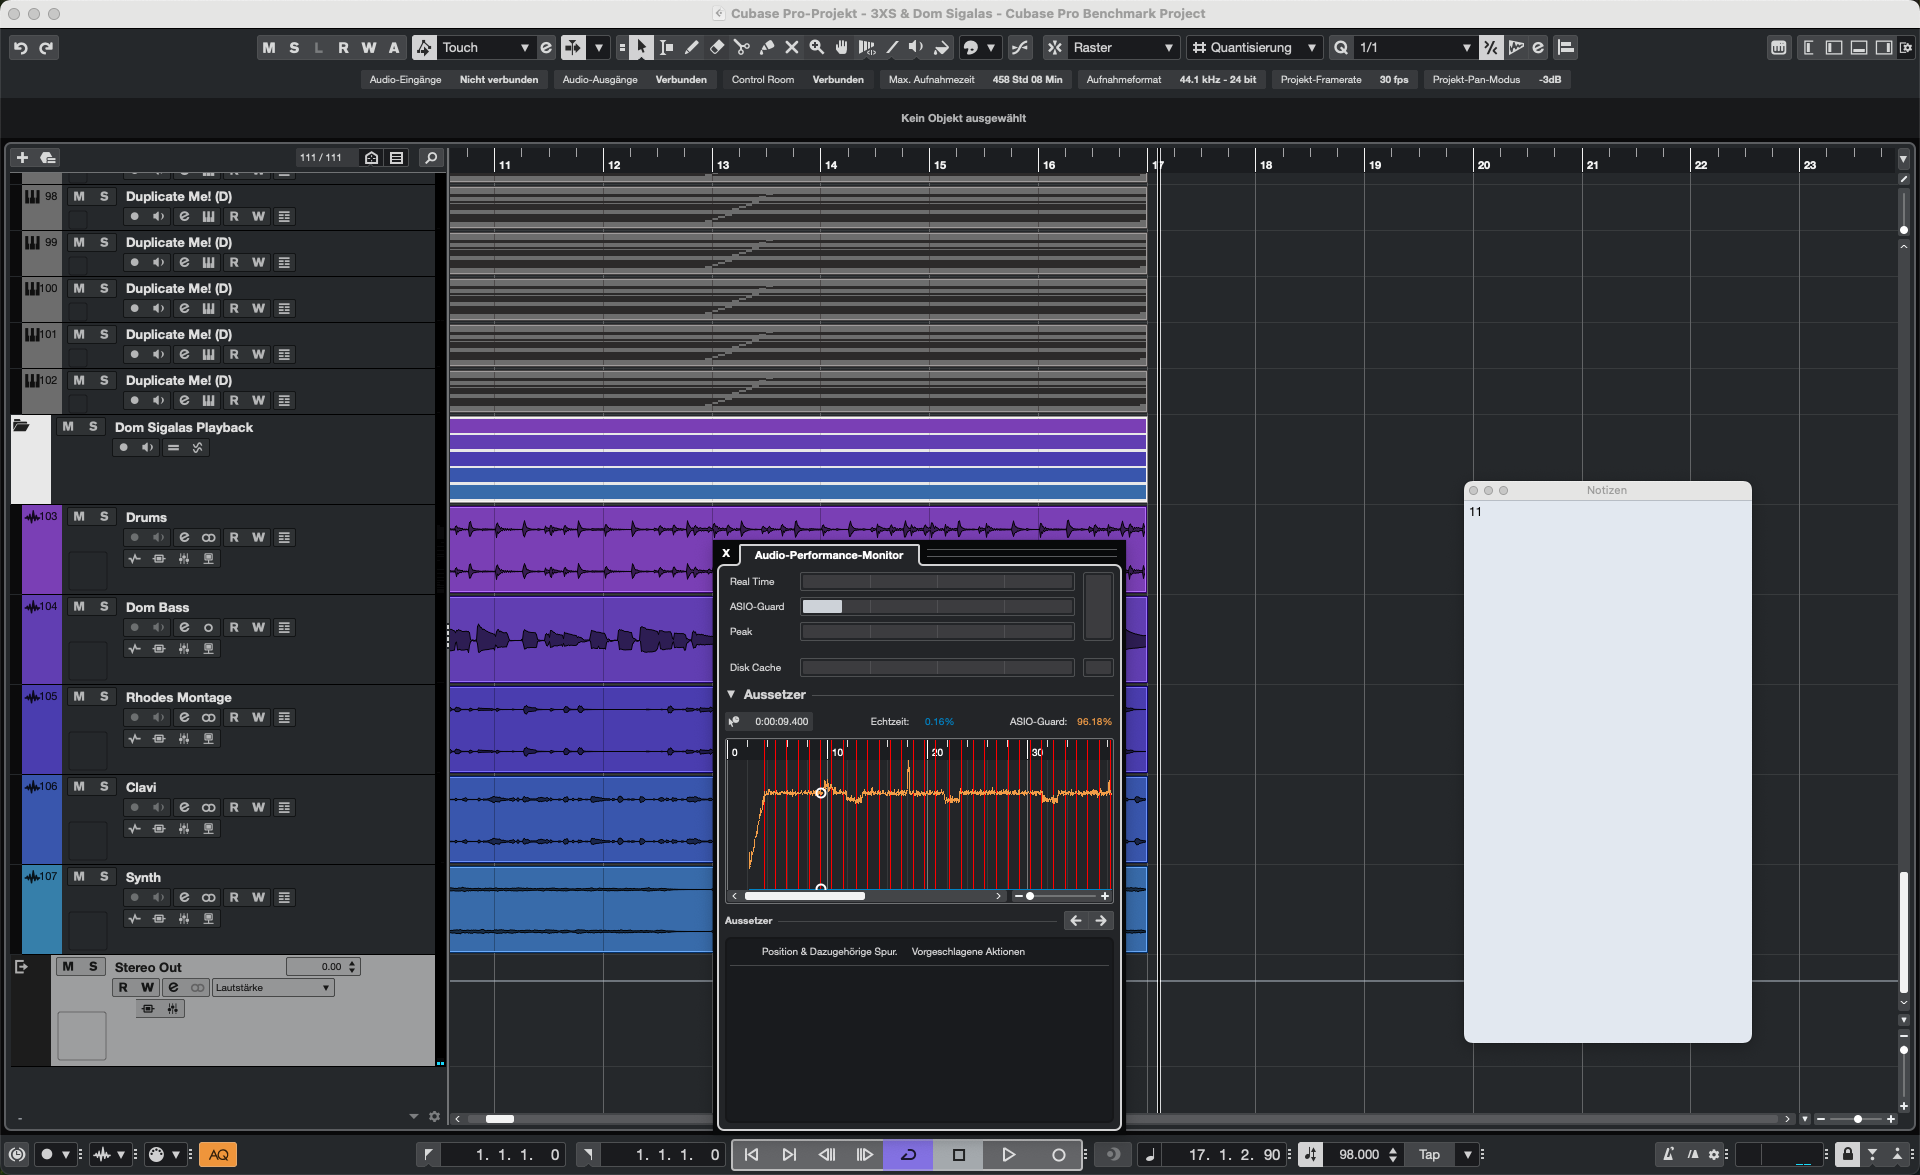This screenshot has width=1920, height=1175.
Task: Enable write automation on Stereo Out
Action: coord(148,987)
